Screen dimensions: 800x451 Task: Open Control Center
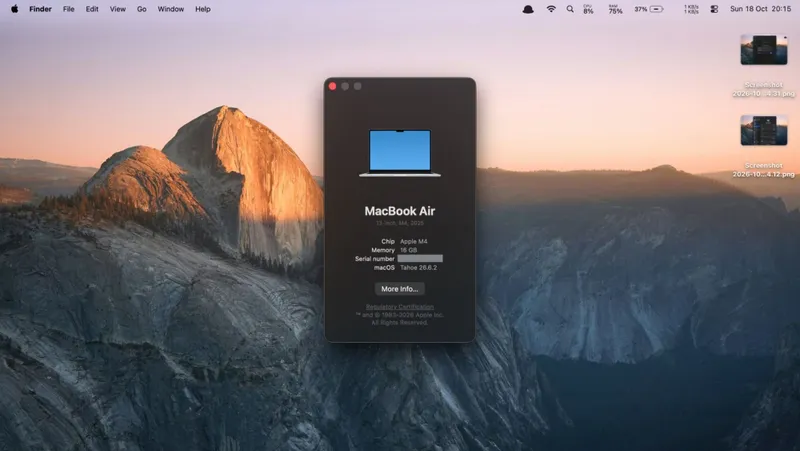(x=714, y=9)
